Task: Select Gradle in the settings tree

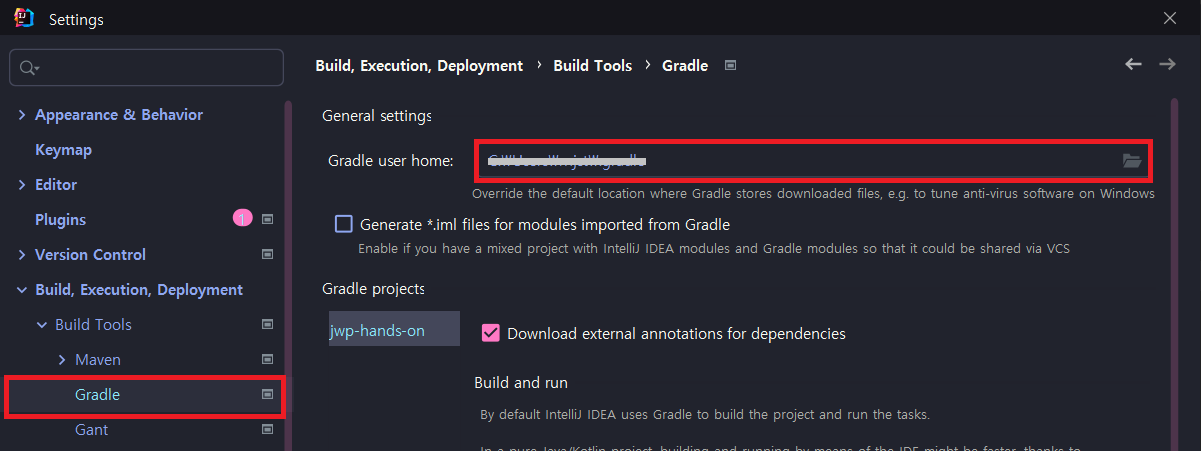Action: tap(97, 394)
